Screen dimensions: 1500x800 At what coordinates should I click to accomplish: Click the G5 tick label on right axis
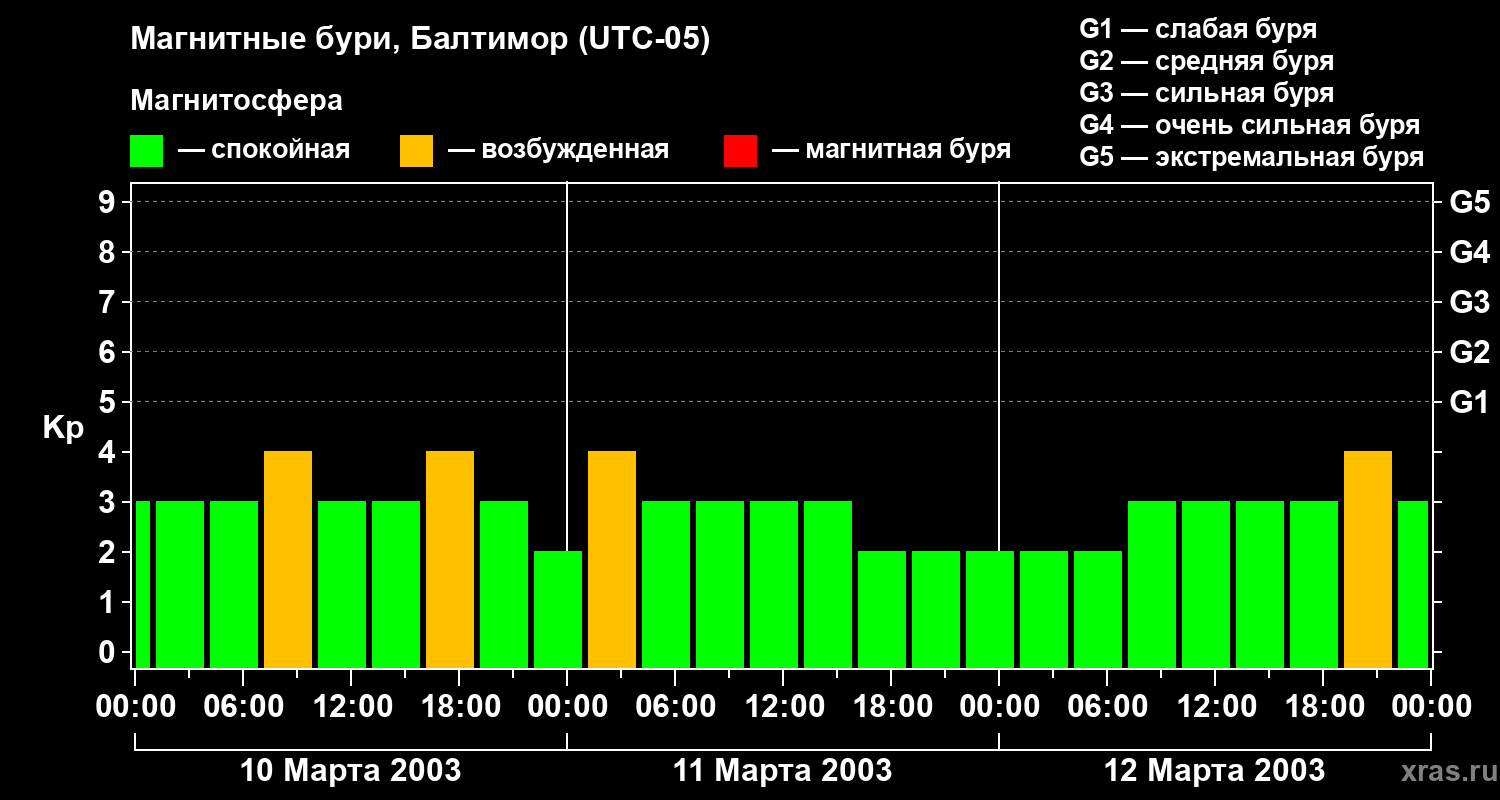(1469, 203)
